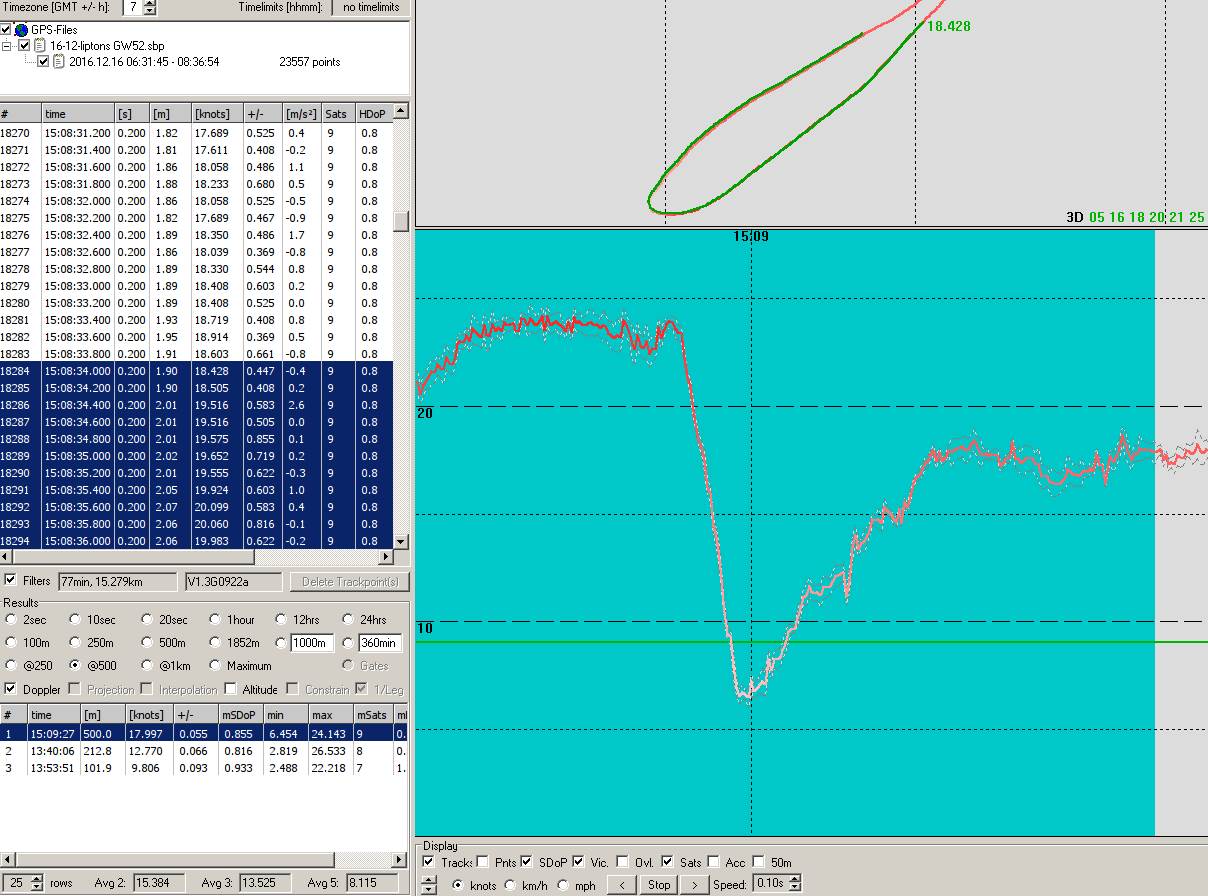Viewport: 1208px width, 896px height.
Task: Hide the 16-12-liptons GW52.sbp track via its checkbox
Action: click(x=24, y=46)
